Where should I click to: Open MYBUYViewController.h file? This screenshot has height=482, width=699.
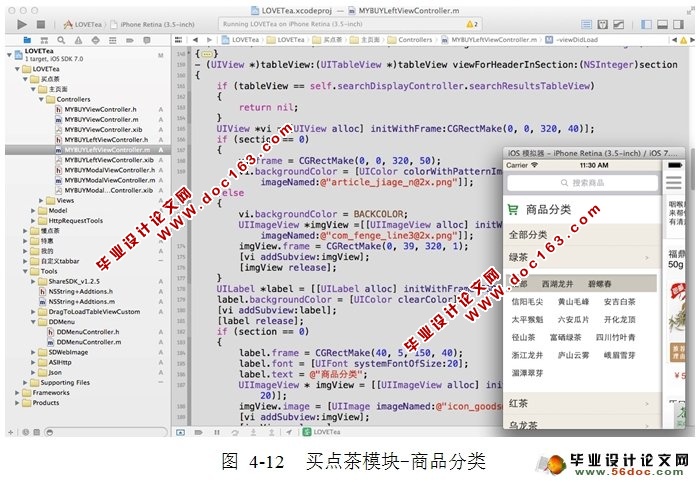[96, 109]
